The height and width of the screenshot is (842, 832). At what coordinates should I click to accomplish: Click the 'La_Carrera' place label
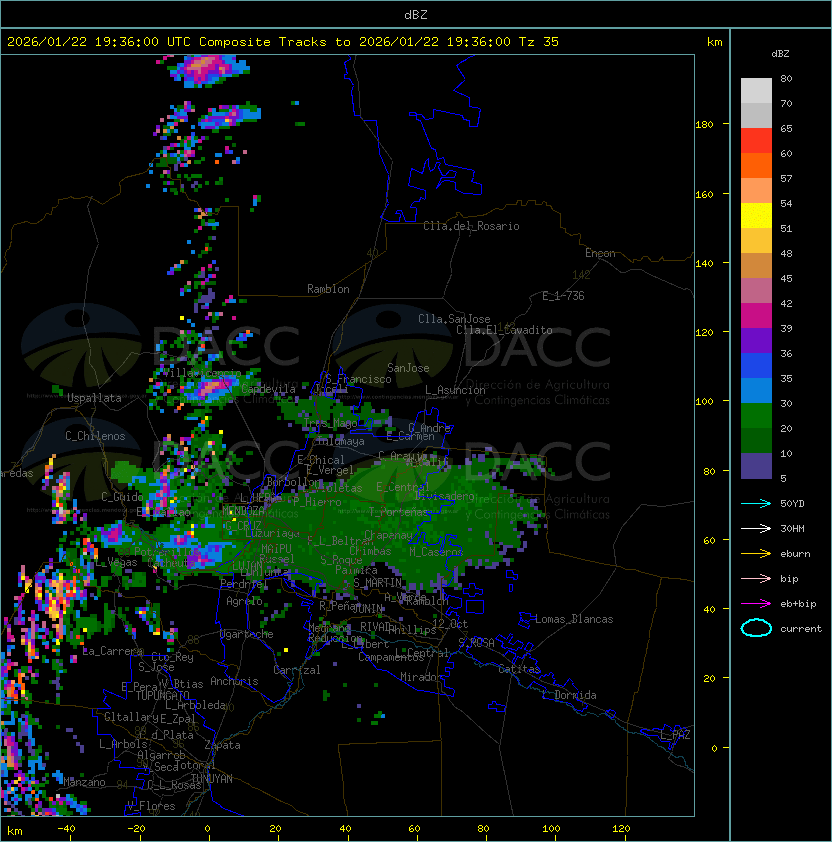coord(113,651)
